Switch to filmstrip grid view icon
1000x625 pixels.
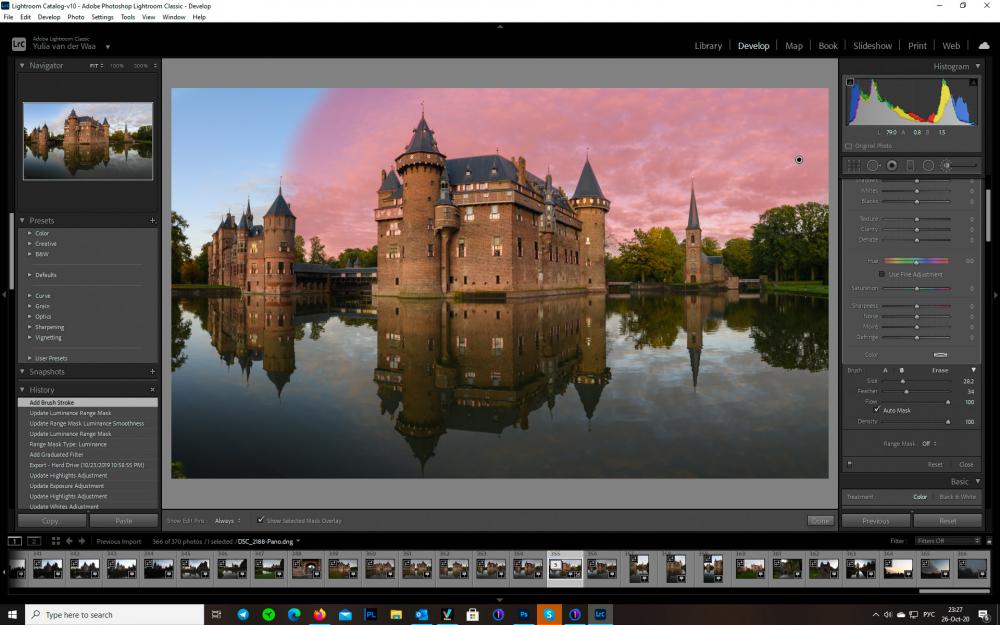(x=55, y=541)
